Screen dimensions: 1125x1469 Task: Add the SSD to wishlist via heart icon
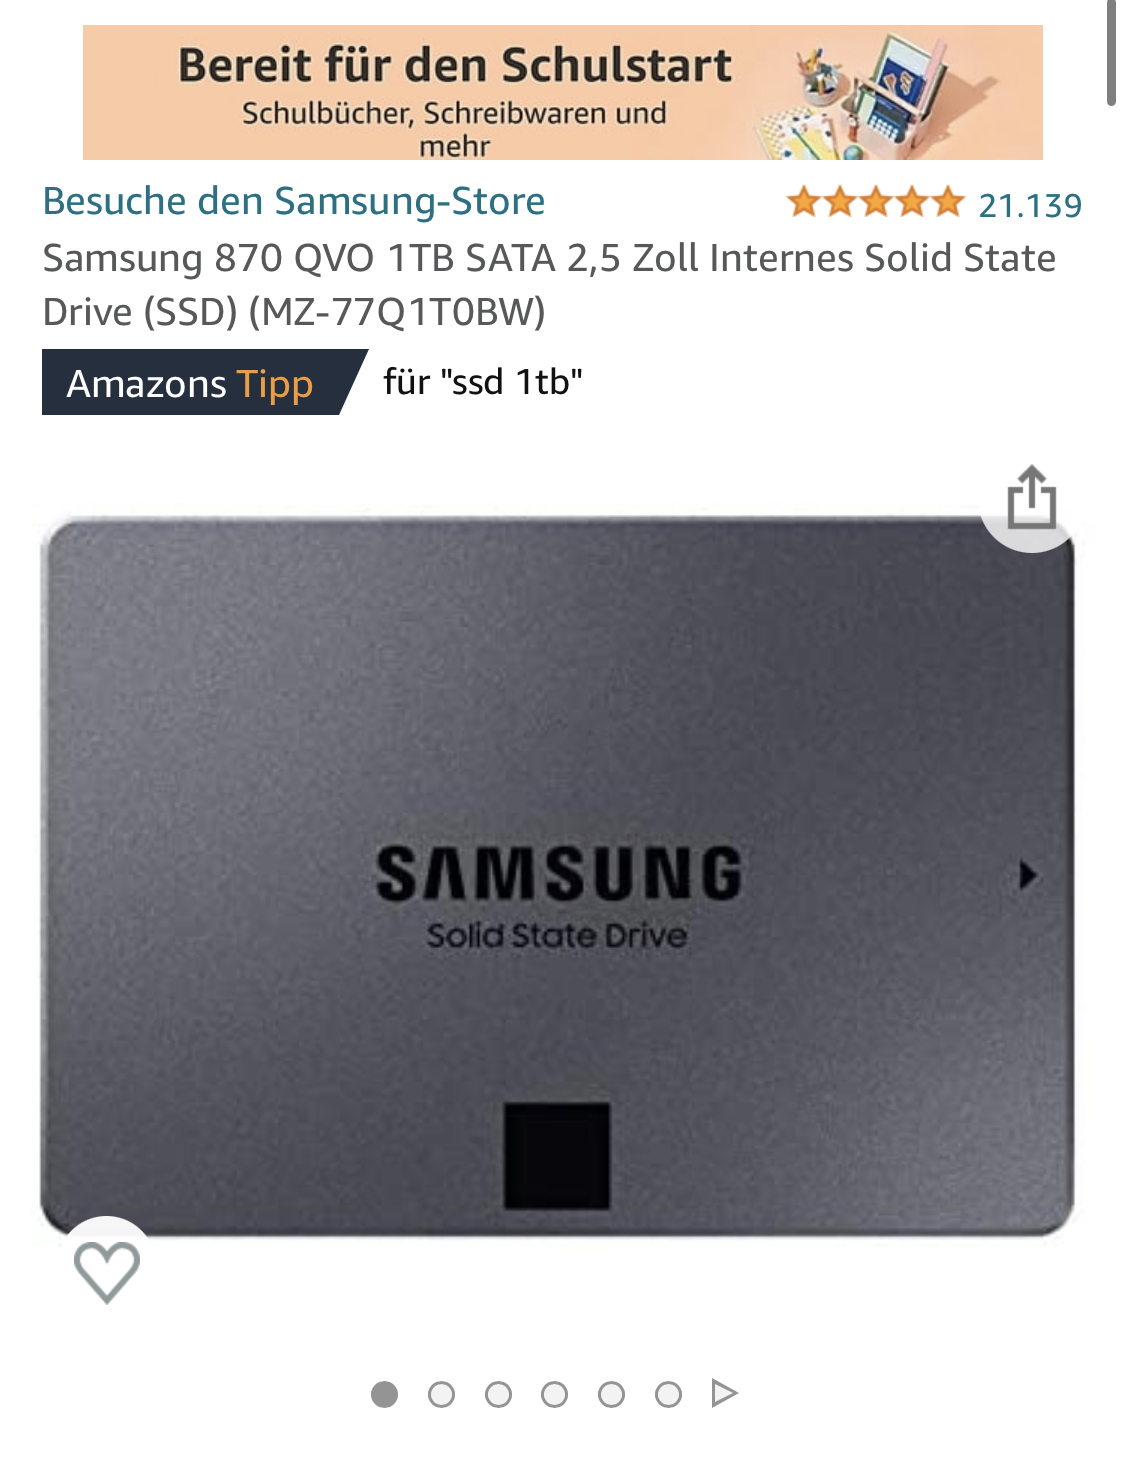point(107,1271)
